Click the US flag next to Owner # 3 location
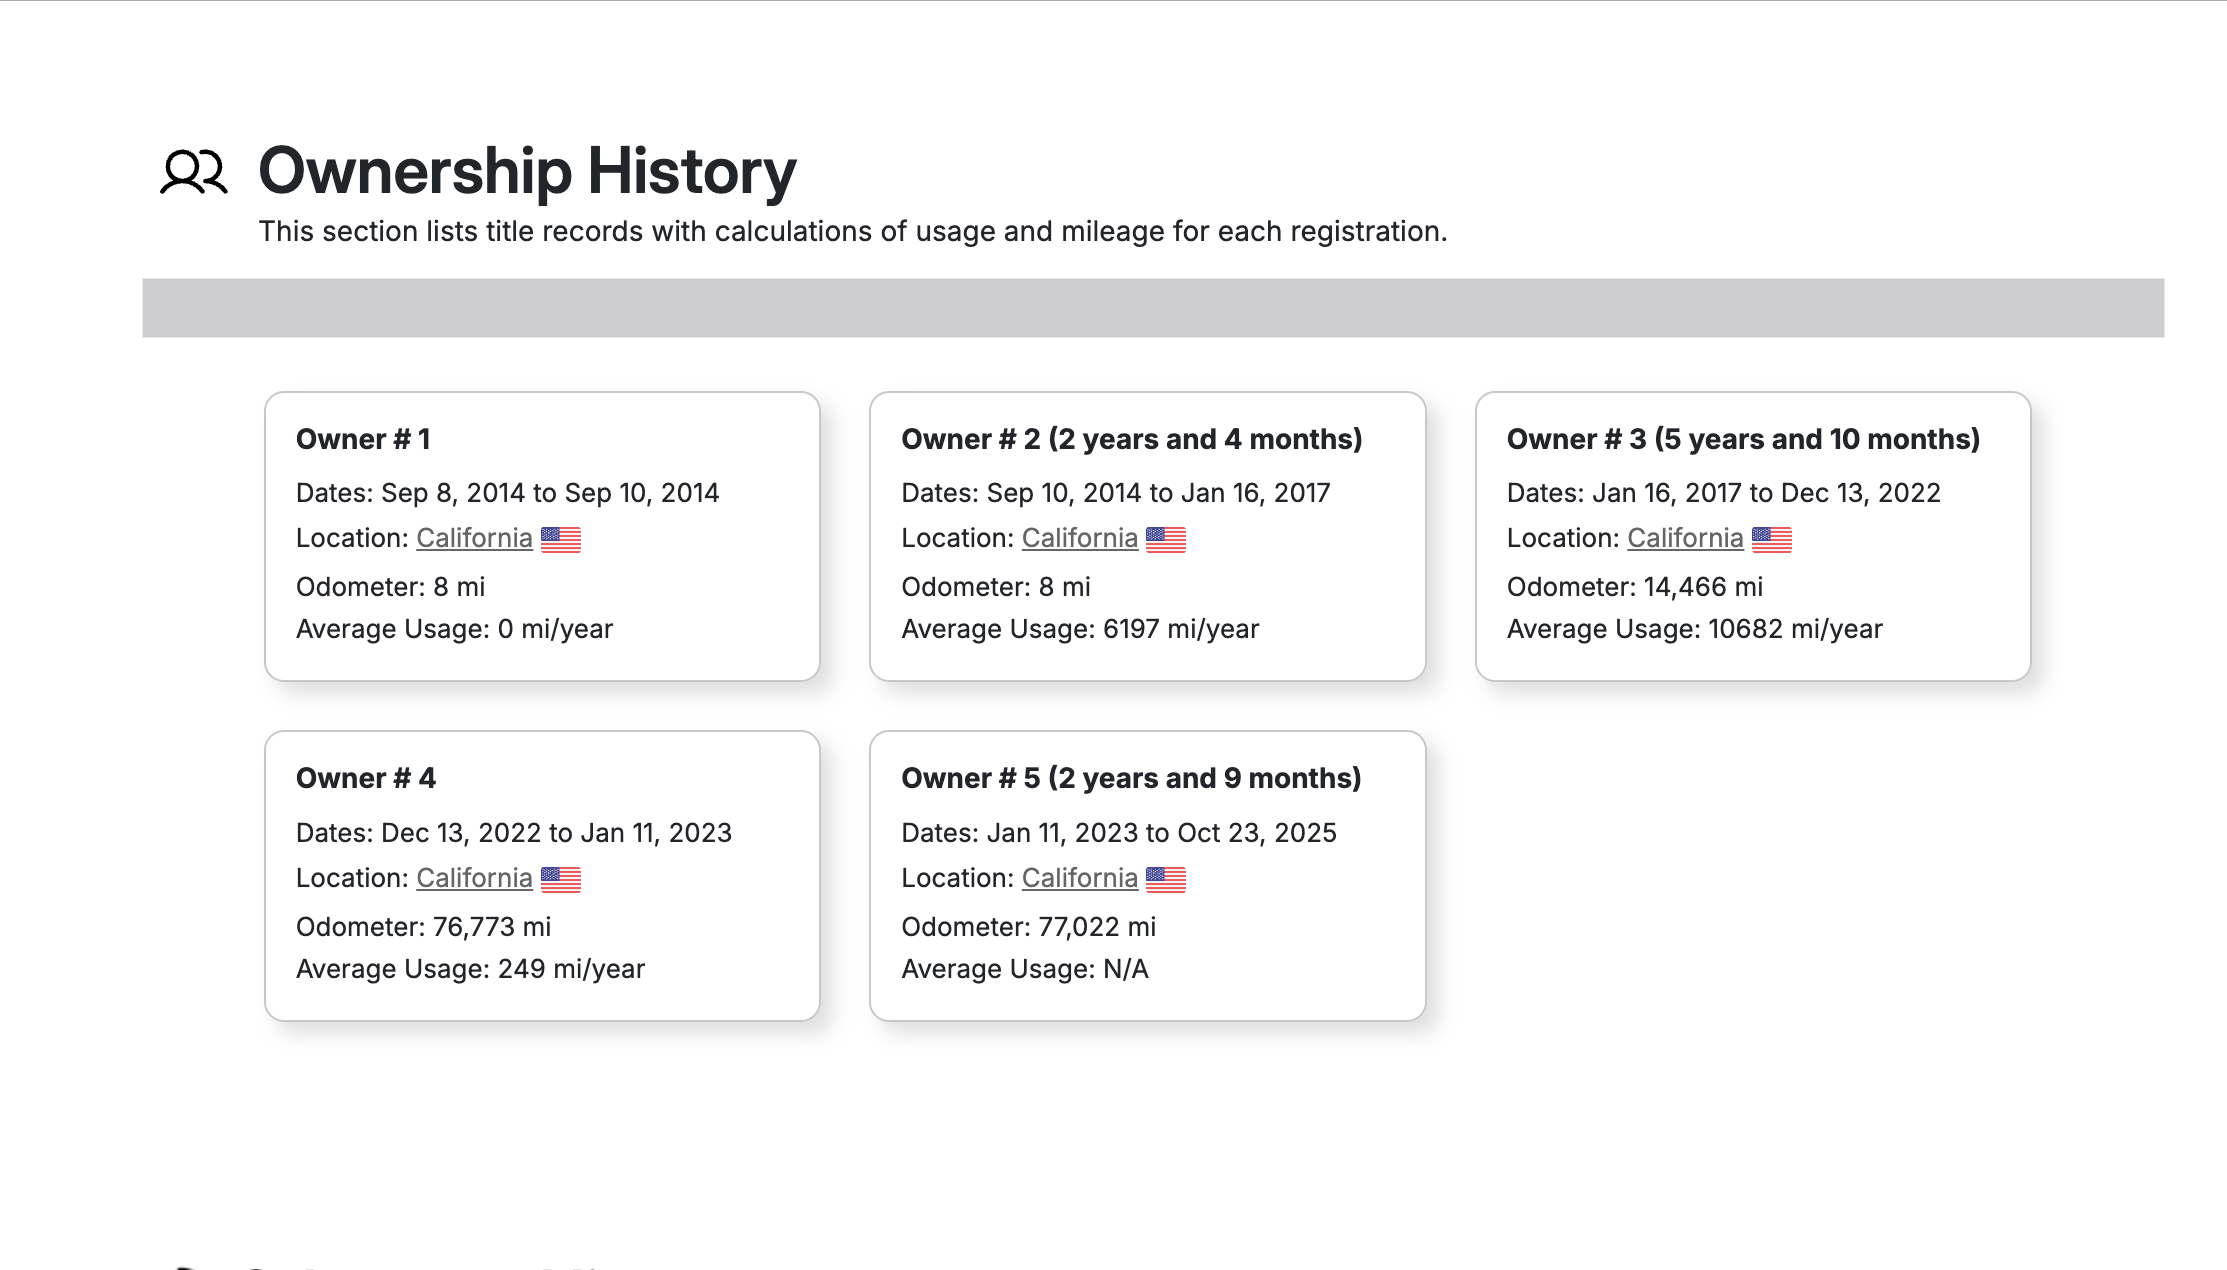 pyautogui.click(x=1773, y=538)
